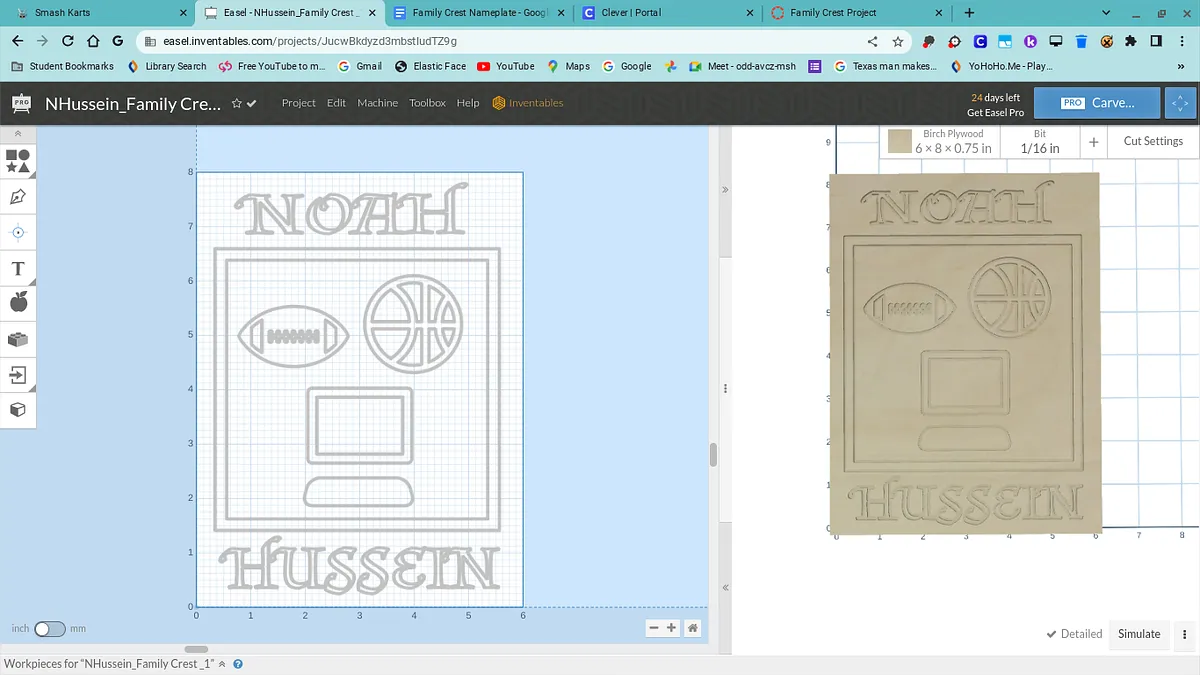Click the Carve button
Screen dimensions: 1200x675
pos(1097,103)
